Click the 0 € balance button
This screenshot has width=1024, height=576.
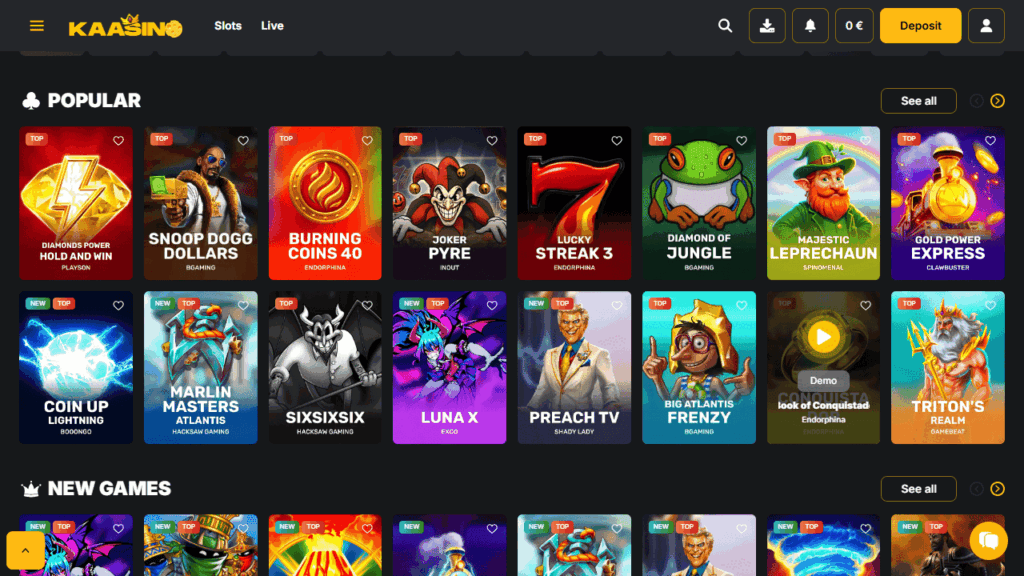click(x=854, y=25)
